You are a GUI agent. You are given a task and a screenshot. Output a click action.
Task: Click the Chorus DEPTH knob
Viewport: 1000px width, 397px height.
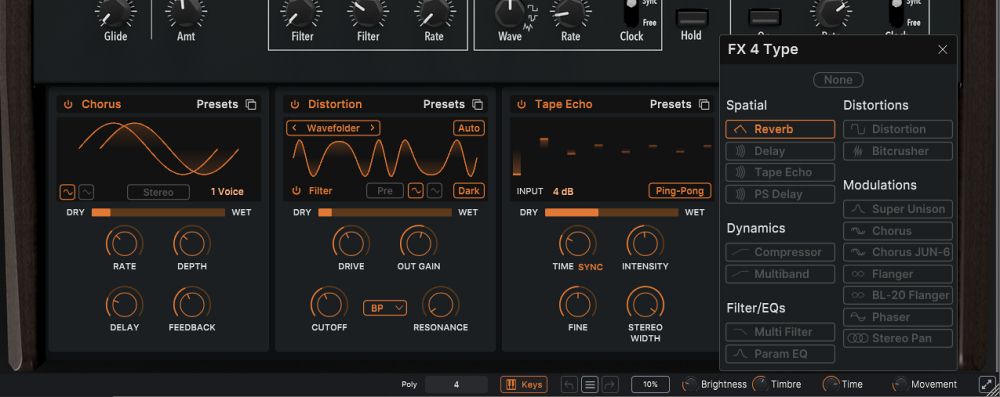(192, 243)
